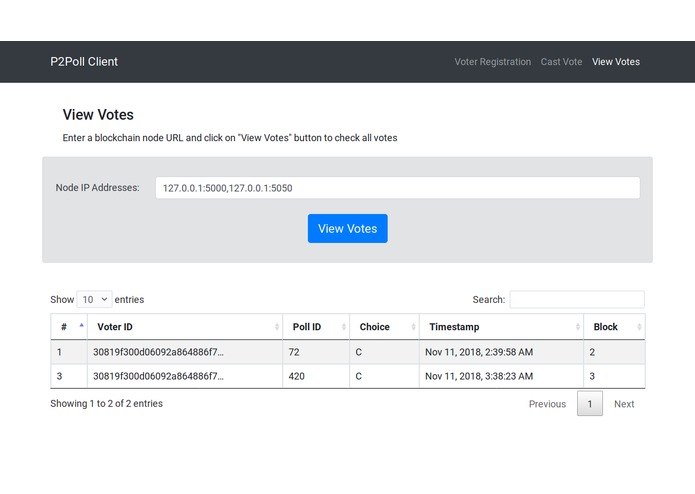Go to Next page of results

click(624, 404)
